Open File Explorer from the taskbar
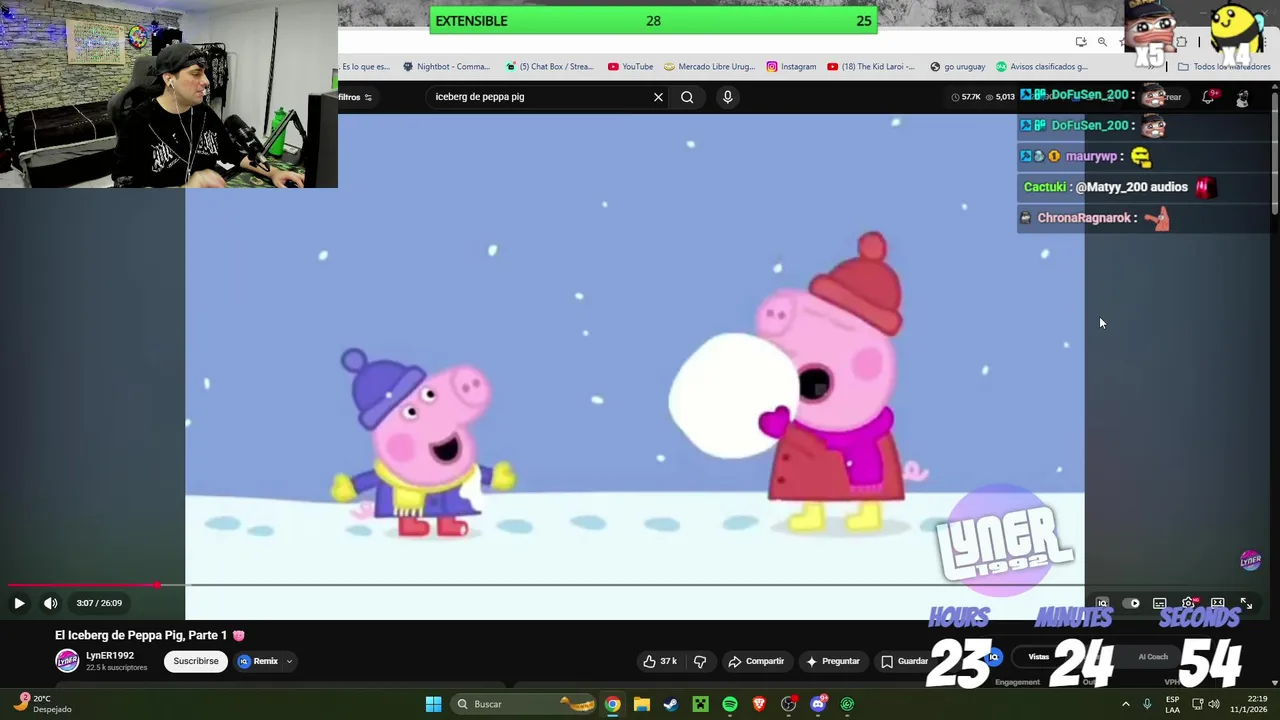Image resolution: width=1280 pixels, height=720 pixels. point(641,704)
